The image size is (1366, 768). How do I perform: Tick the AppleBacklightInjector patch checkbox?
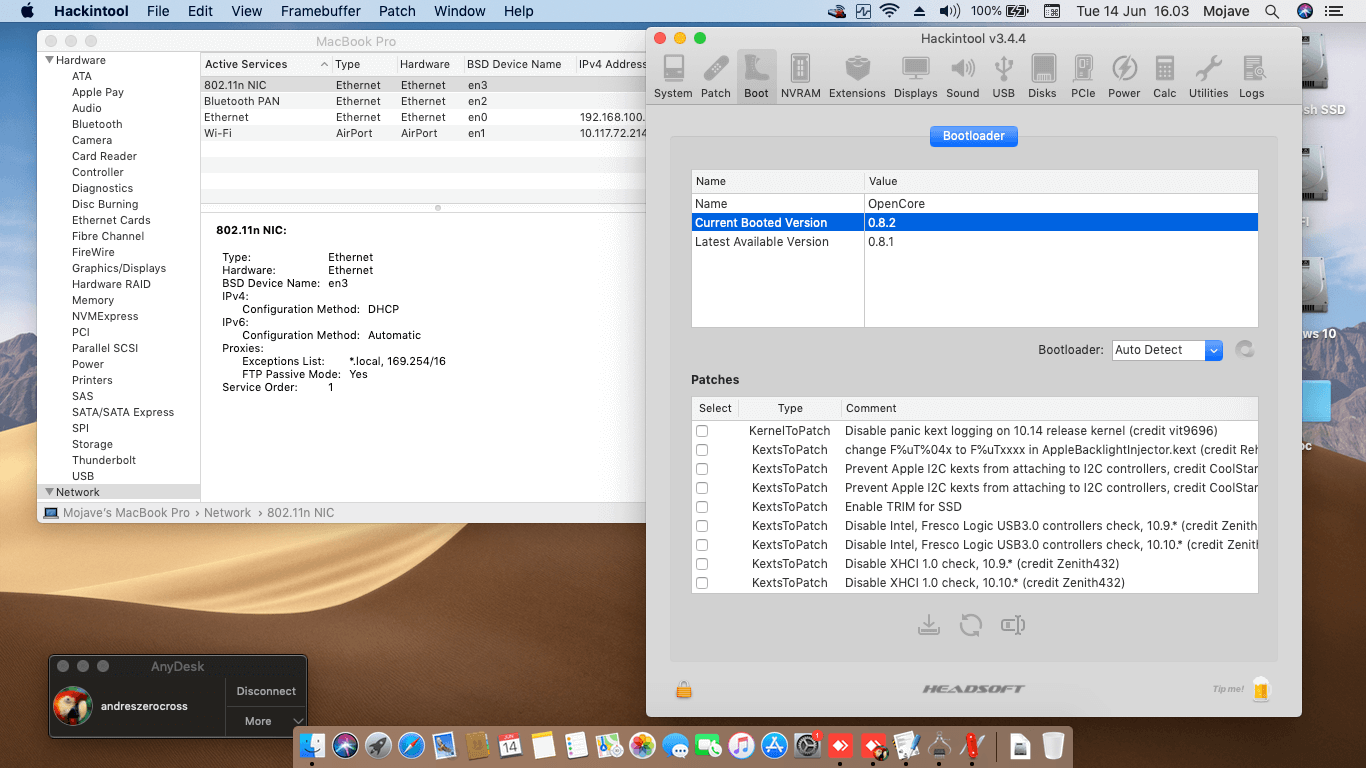[702, 450]
